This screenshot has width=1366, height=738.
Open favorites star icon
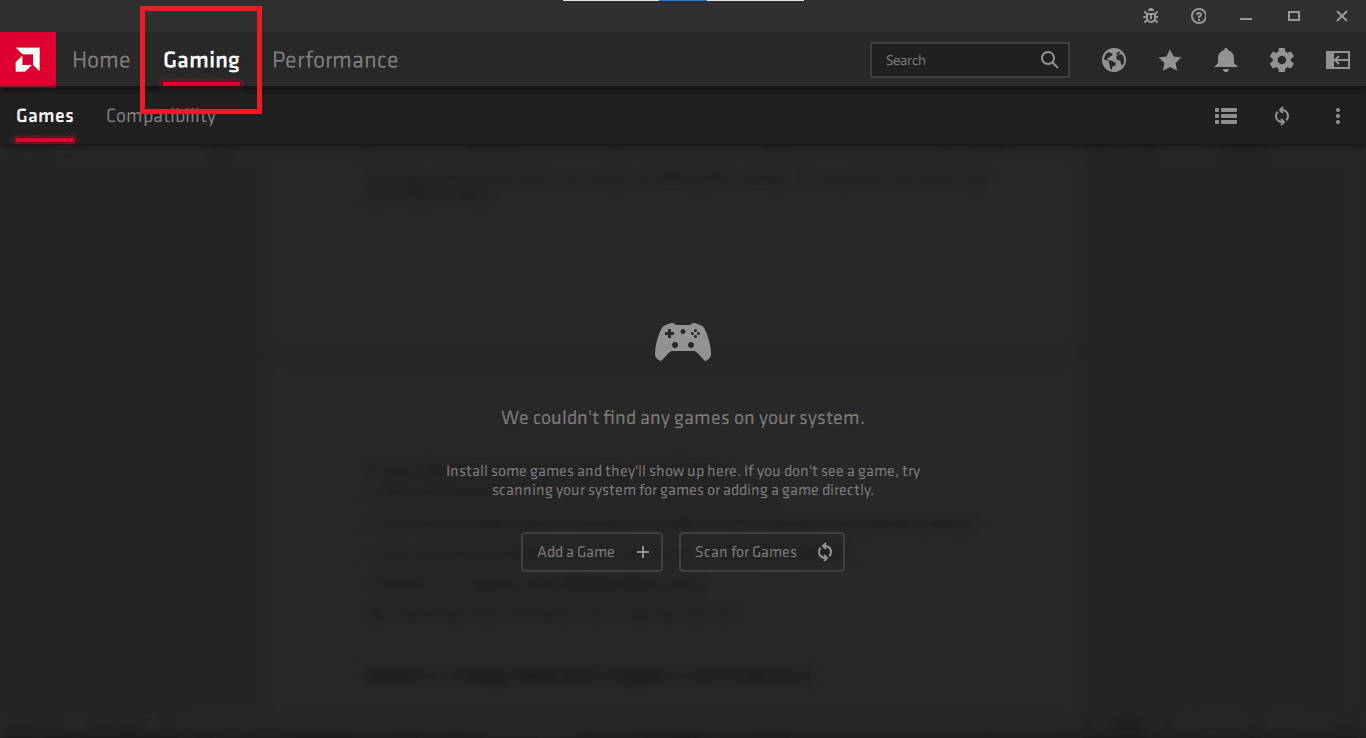(x=1170, y=60)
